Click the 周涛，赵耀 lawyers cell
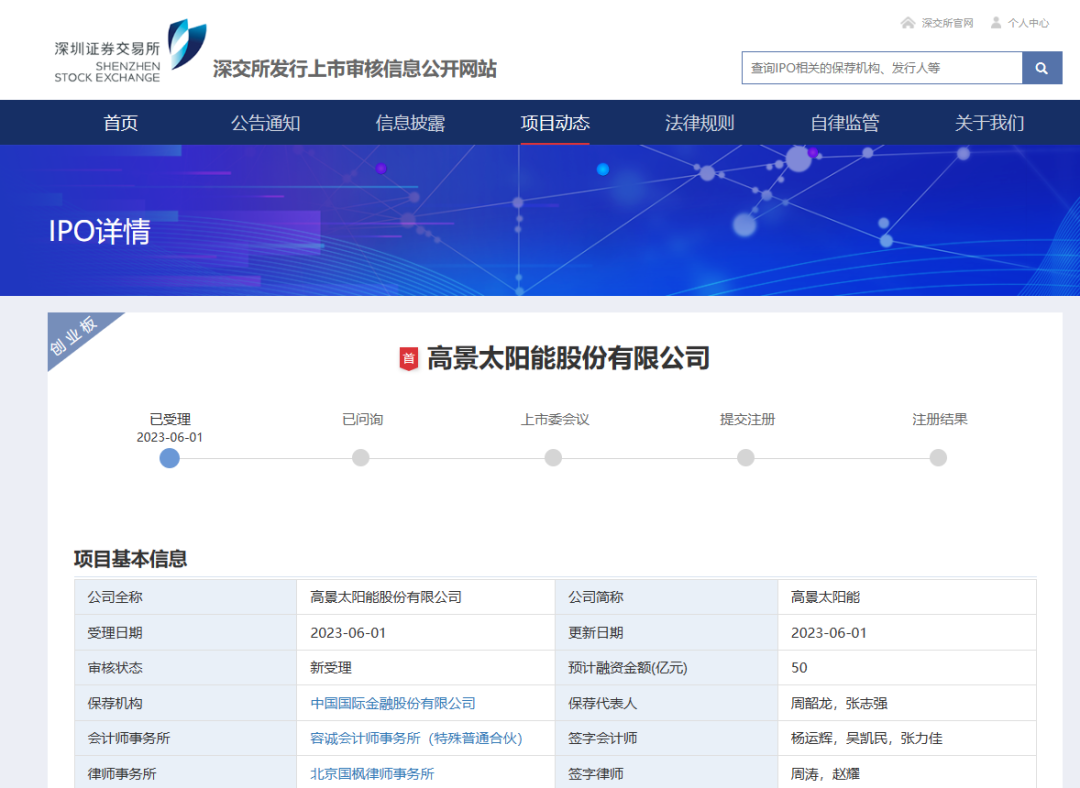The image size is (1080, 788). [x=907, y=774]
